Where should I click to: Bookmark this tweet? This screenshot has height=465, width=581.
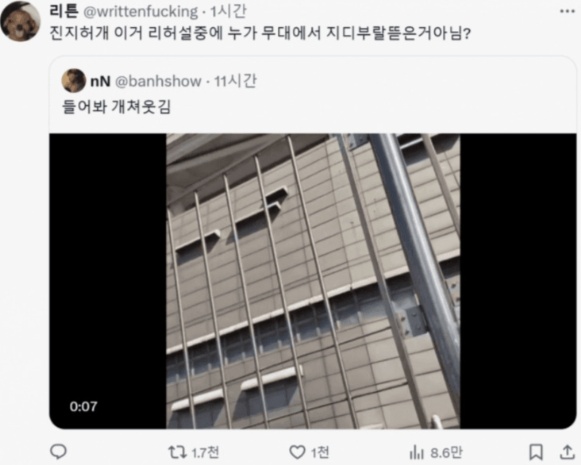point(536,452)
